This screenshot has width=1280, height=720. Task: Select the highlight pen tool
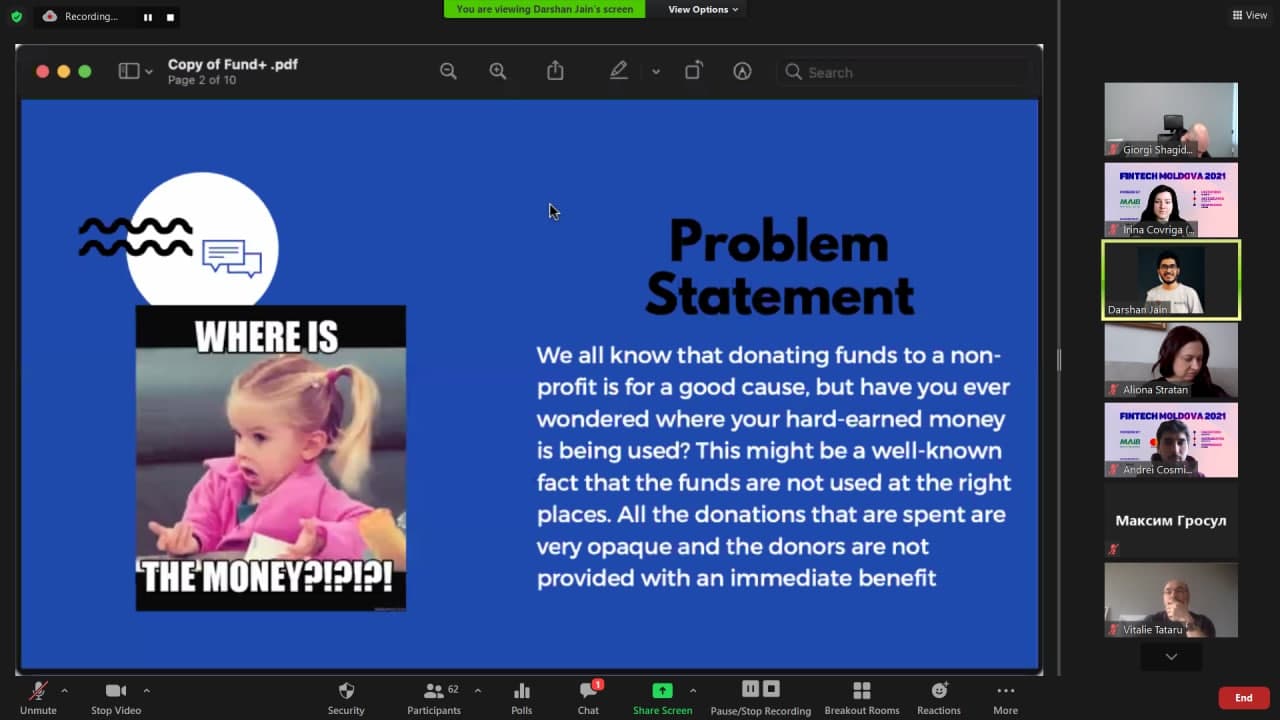[x=619, y=71]
